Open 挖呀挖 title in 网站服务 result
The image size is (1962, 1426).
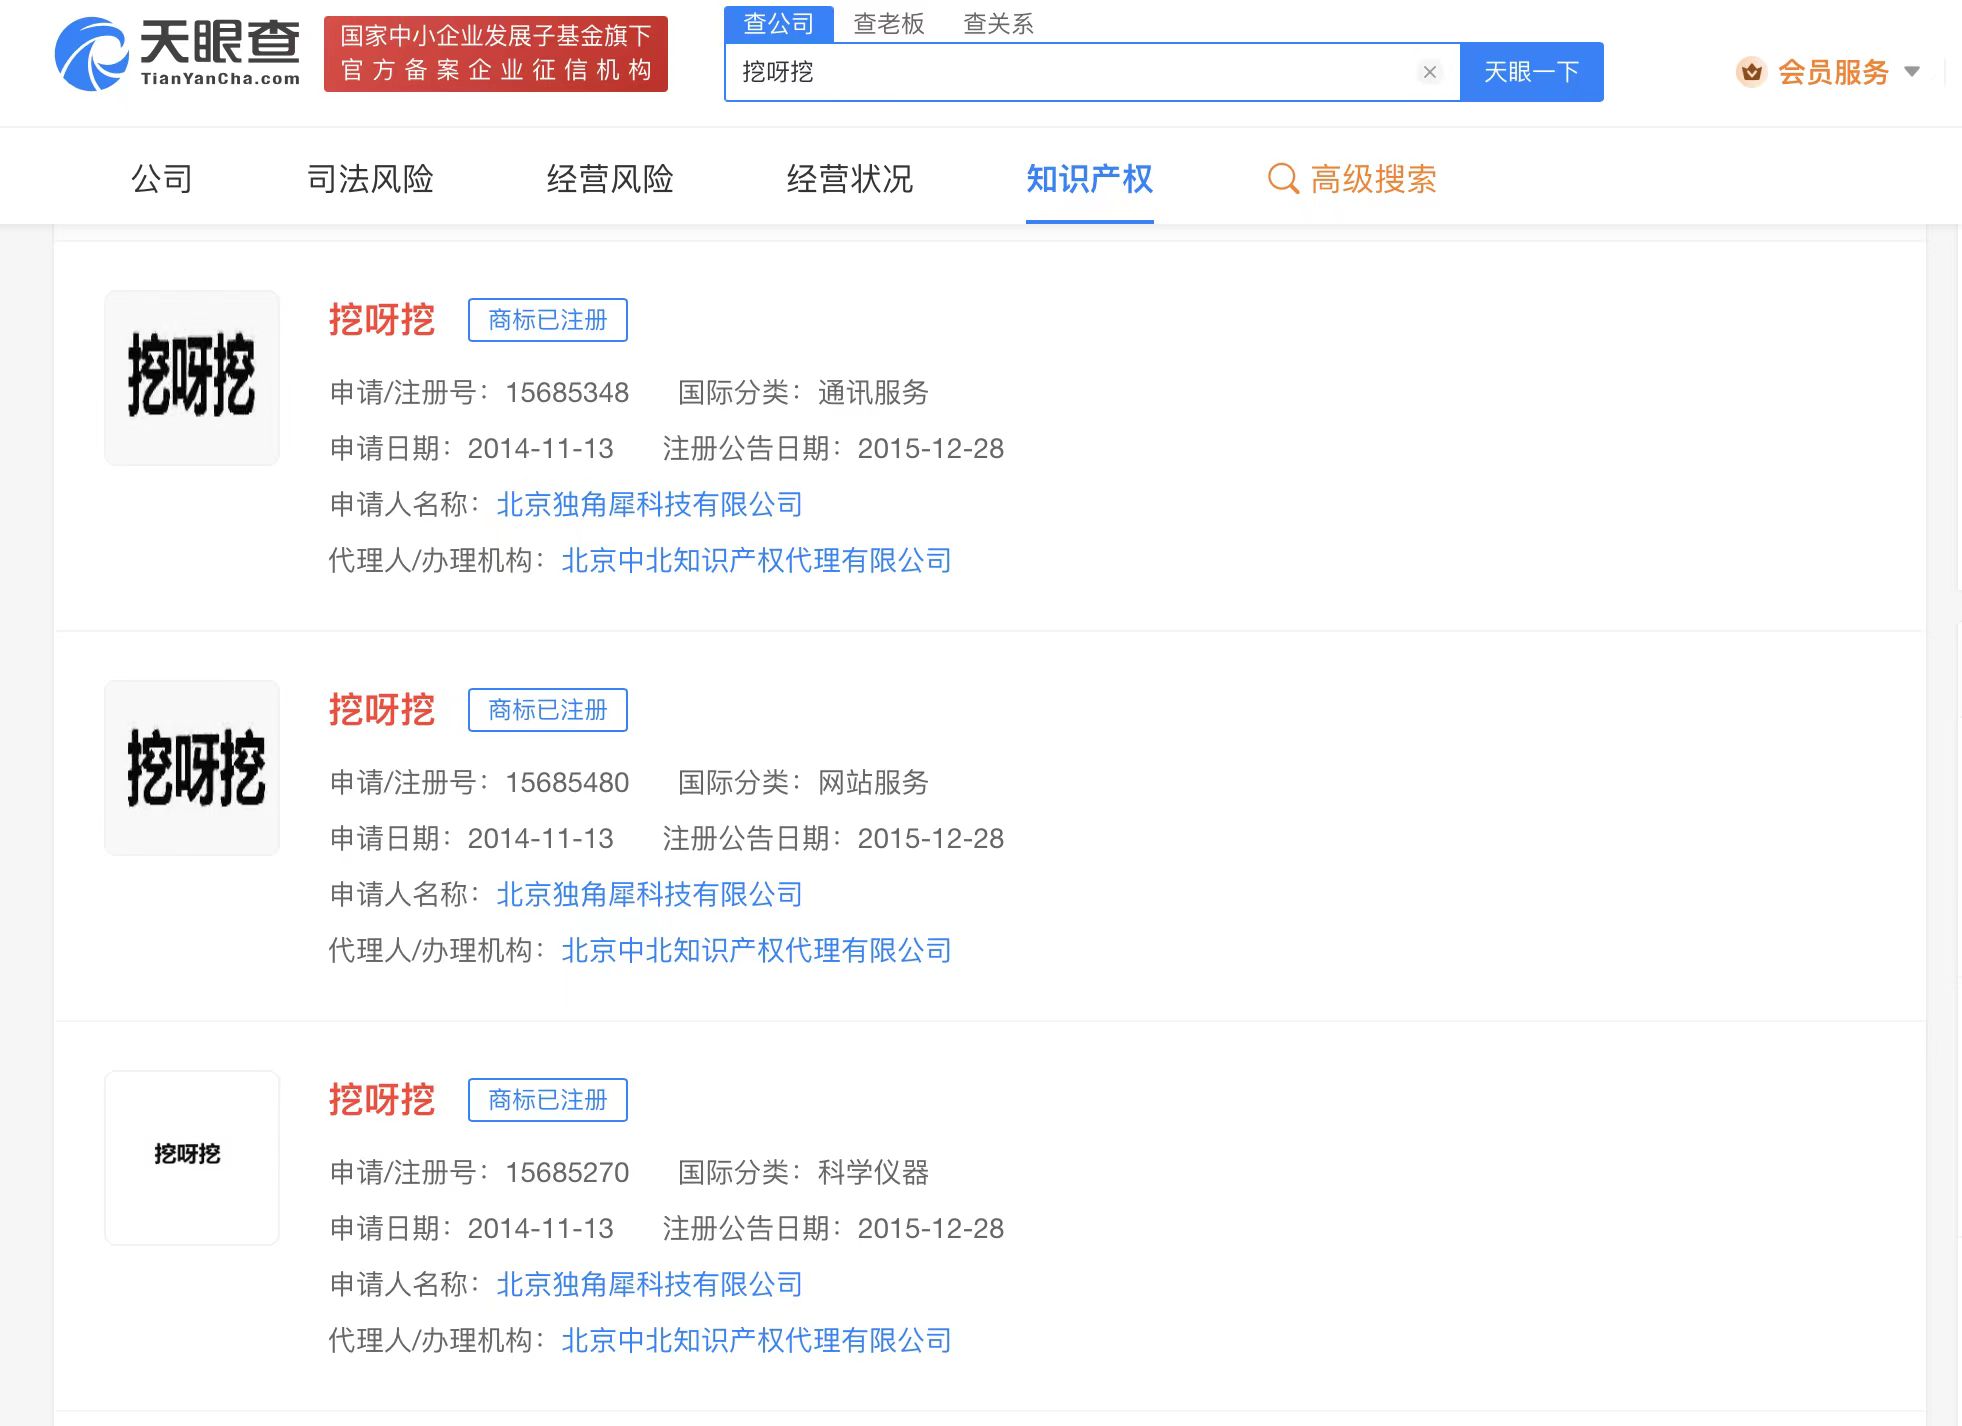pyautogui.click(x=382, y=710)
